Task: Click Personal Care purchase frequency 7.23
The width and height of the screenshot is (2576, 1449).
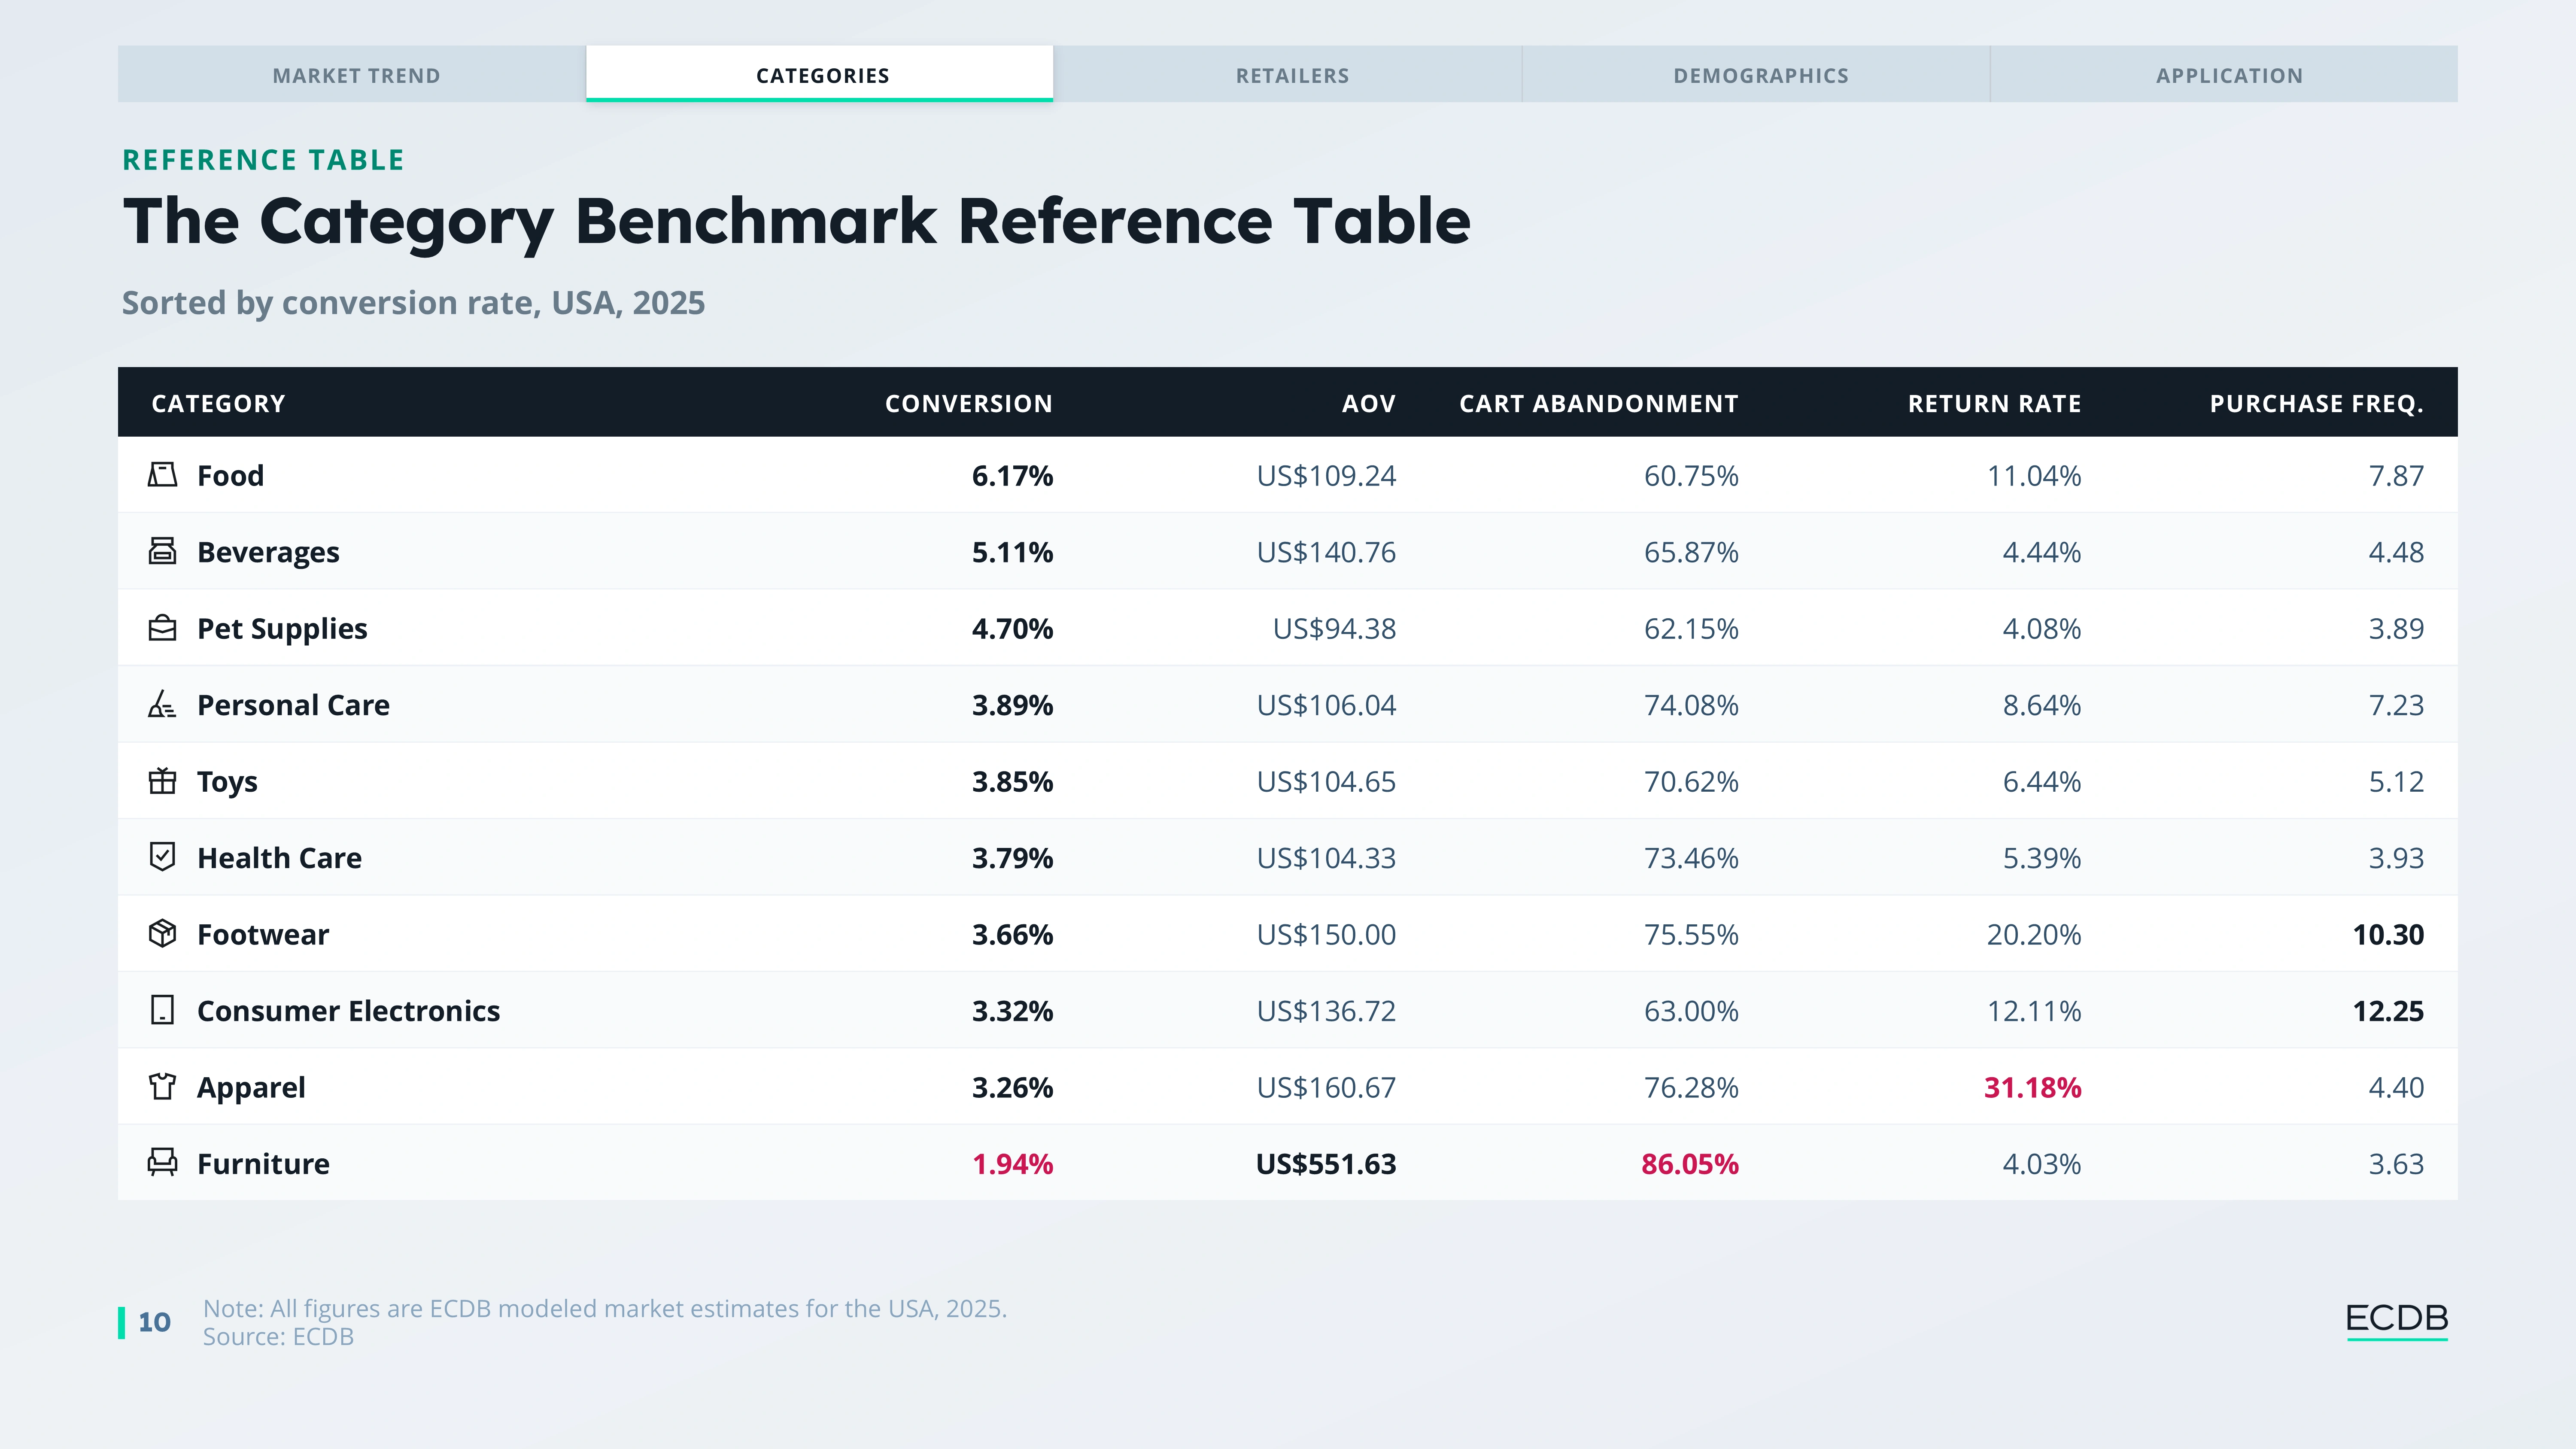Action: (2396, 705)
